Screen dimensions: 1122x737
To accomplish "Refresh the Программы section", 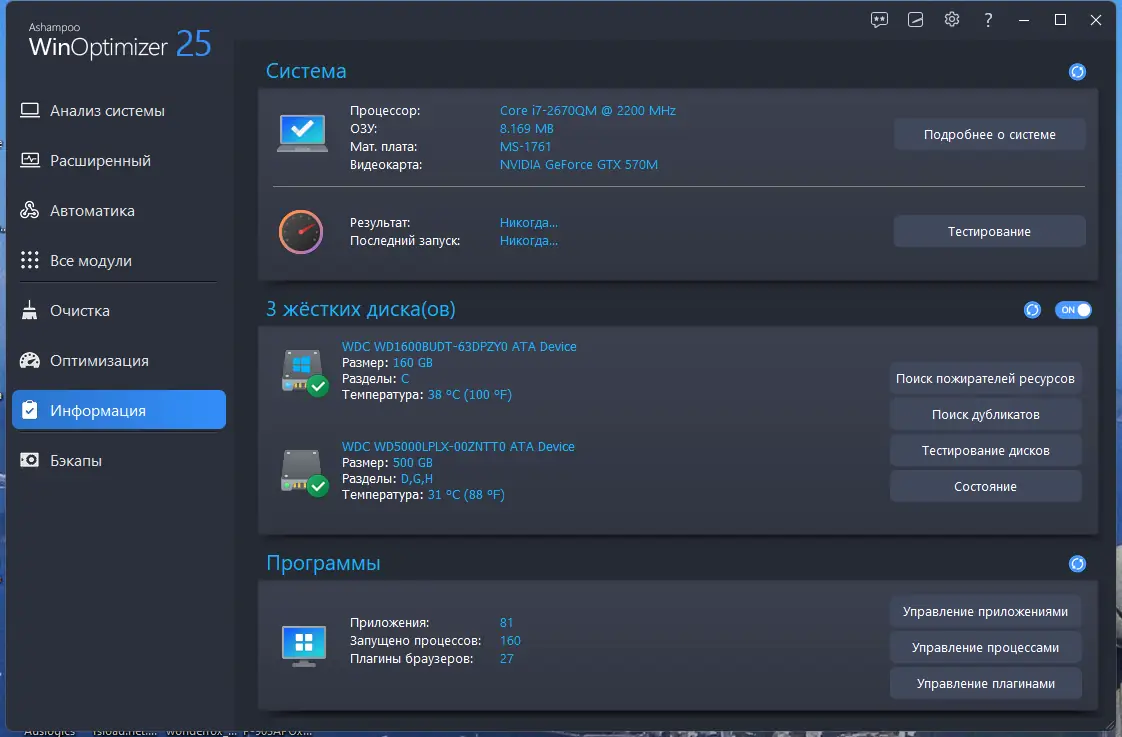I will [x=1077, y=564].
